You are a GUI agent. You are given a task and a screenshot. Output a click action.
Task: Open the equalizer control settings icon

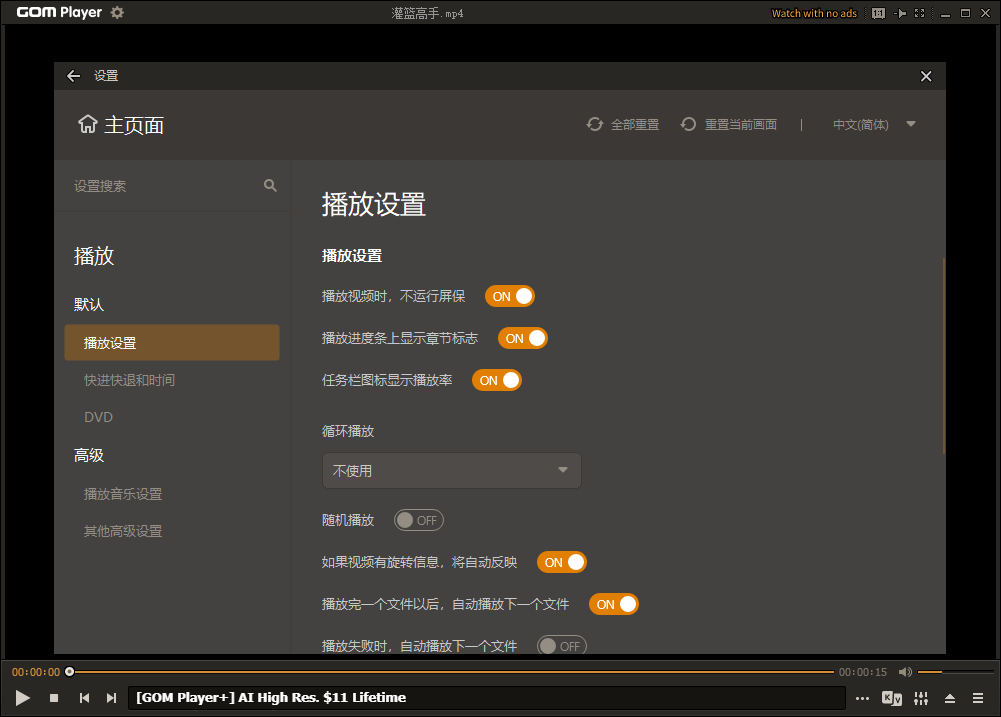[920, 698]
